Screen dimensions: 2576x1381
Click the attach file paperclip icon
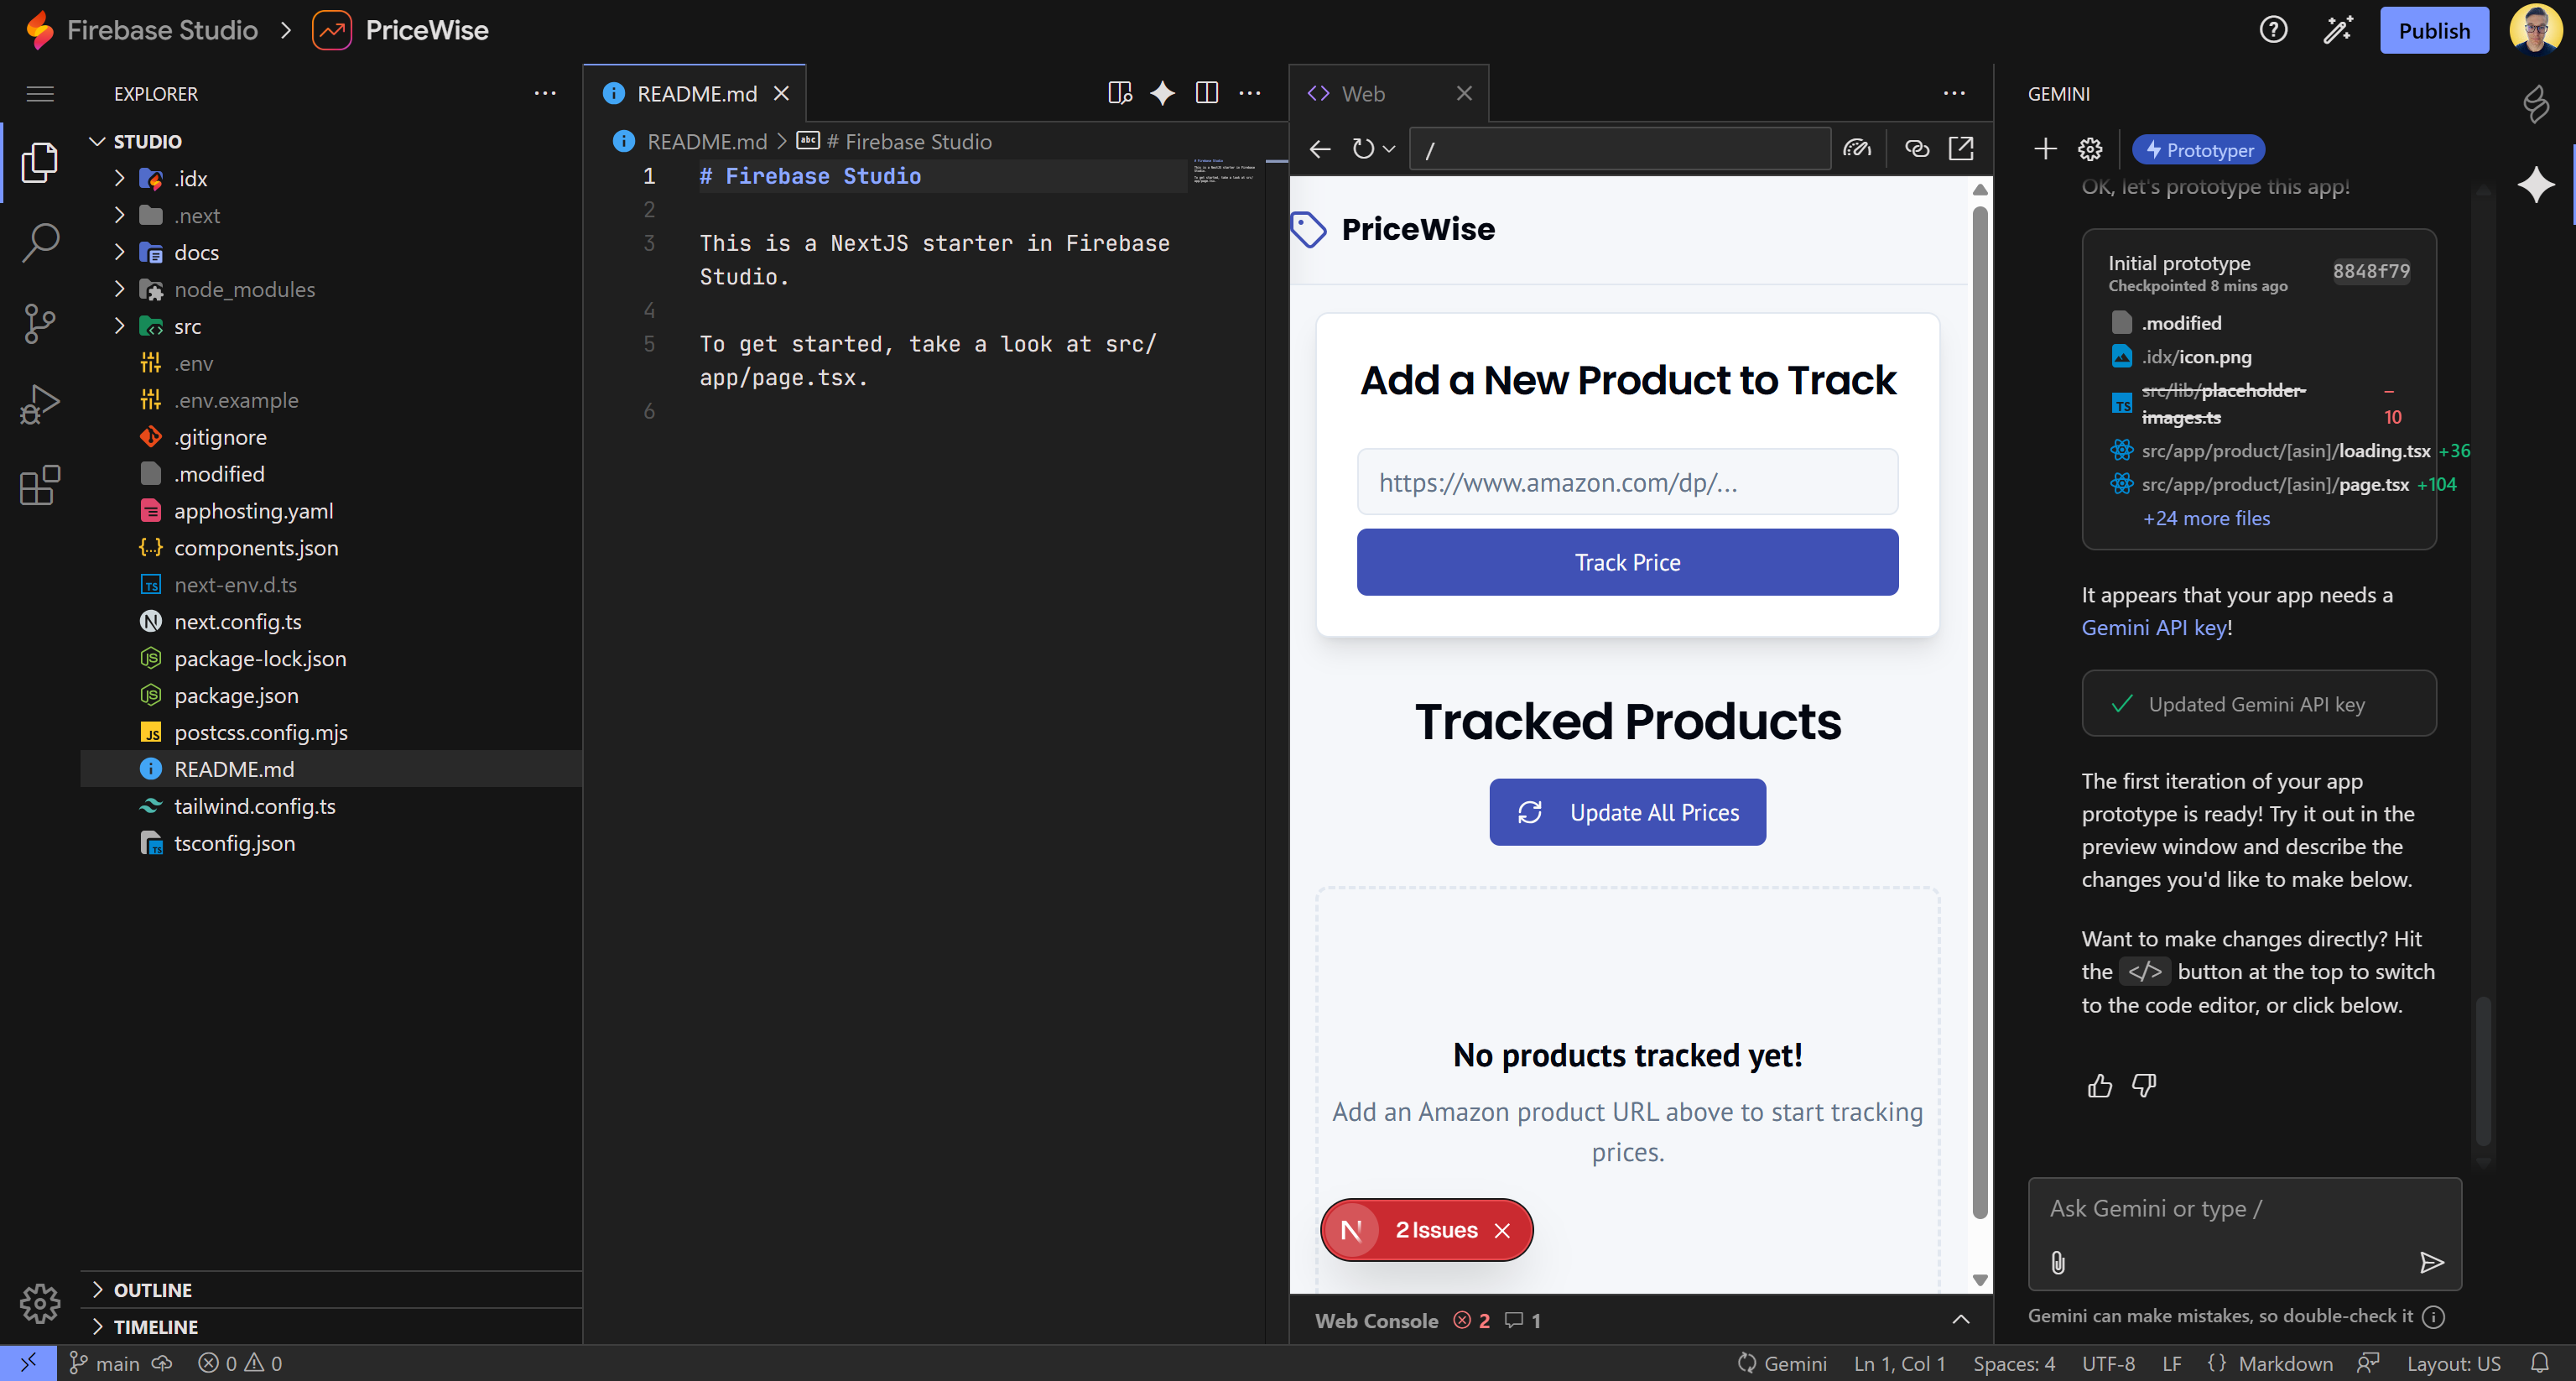[2057, 1262]
